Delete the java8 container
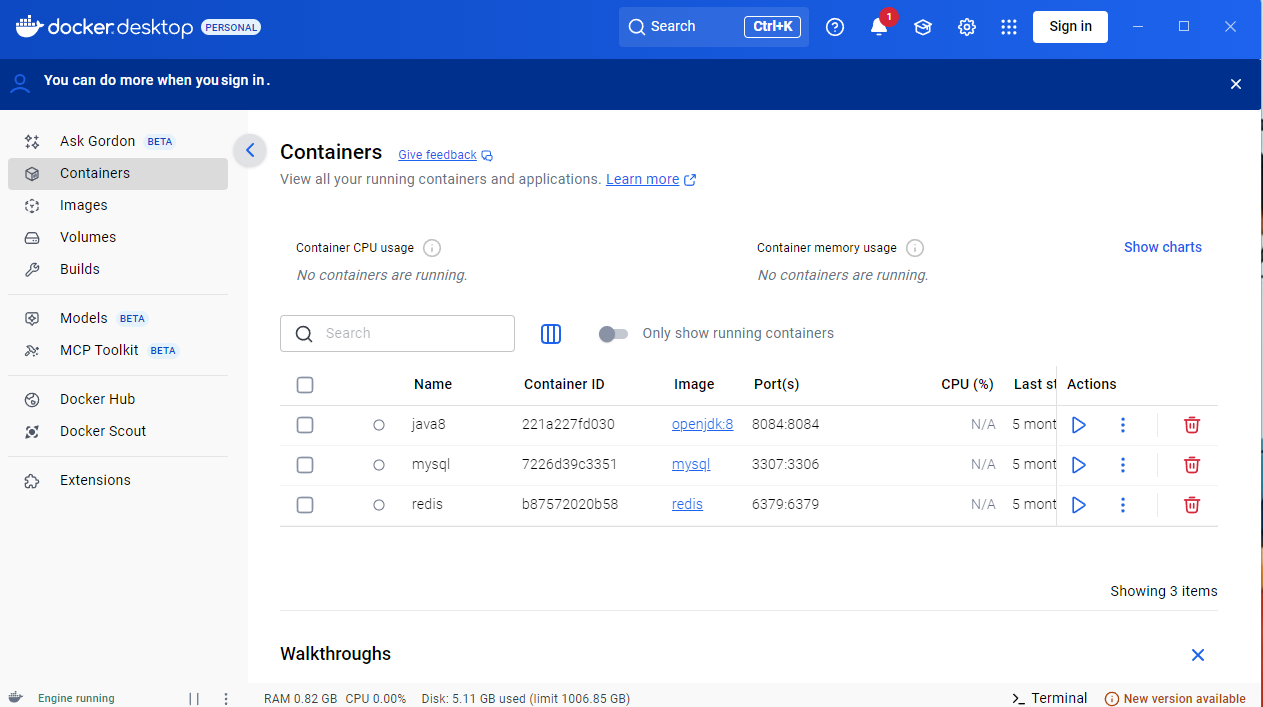The width and height of the screenshot is (1263, 707). [x=1192, y=425]
